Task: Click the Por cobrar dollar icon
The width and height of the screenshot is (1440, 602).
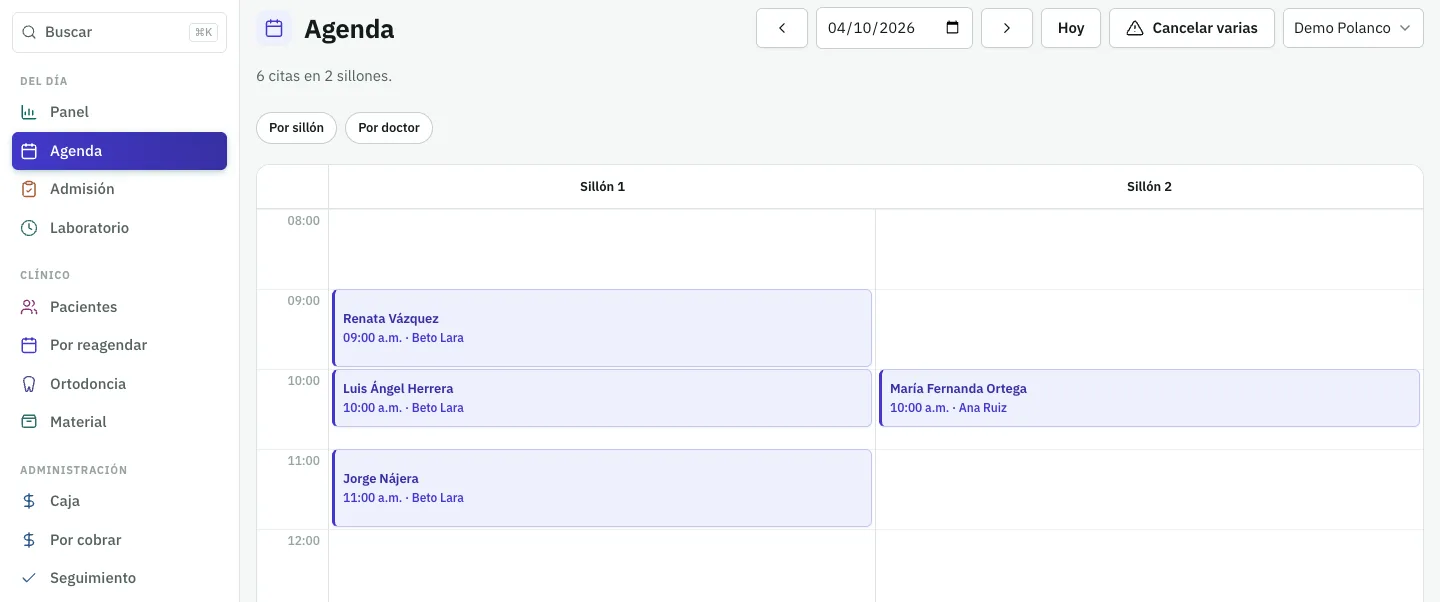Action: pyautogui.click(x=29, y=540)
